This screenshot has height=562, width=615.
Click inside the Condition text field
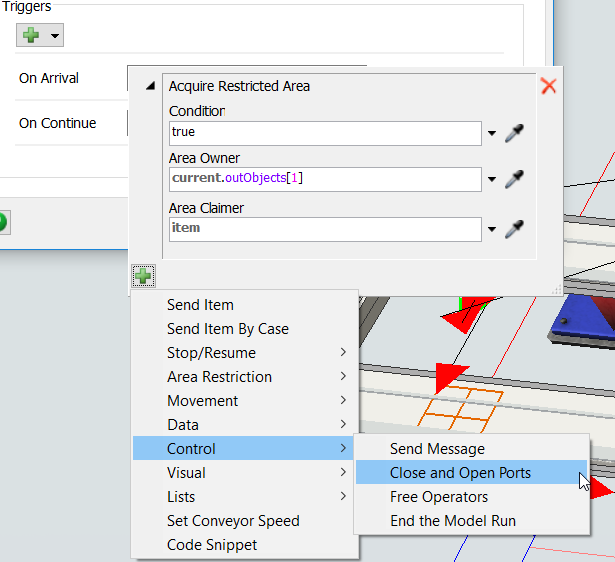point(325,132)
